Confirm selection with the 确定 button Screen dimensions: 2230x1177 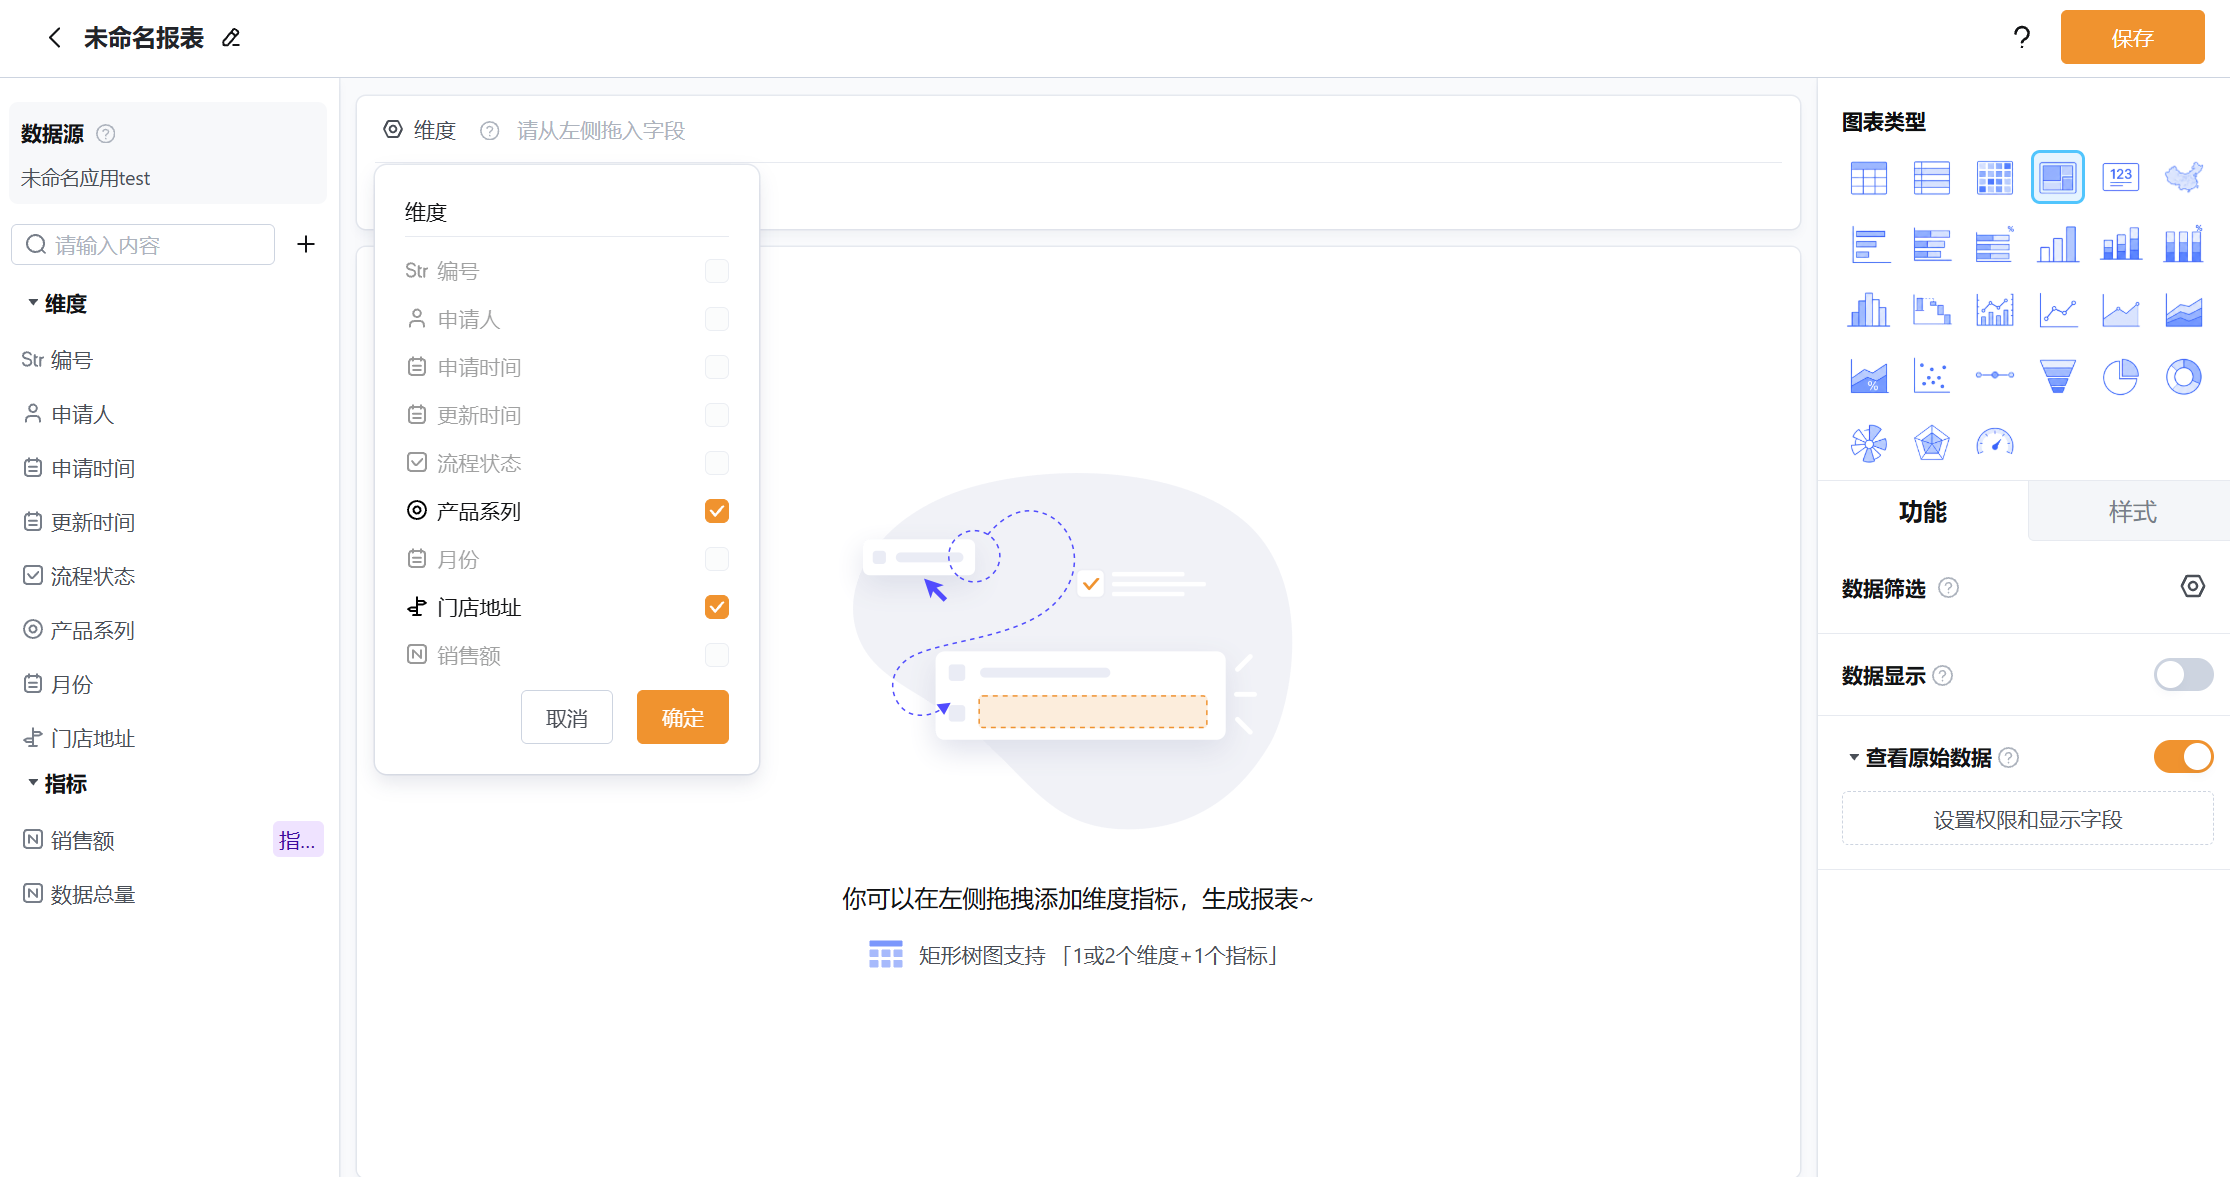682,718
